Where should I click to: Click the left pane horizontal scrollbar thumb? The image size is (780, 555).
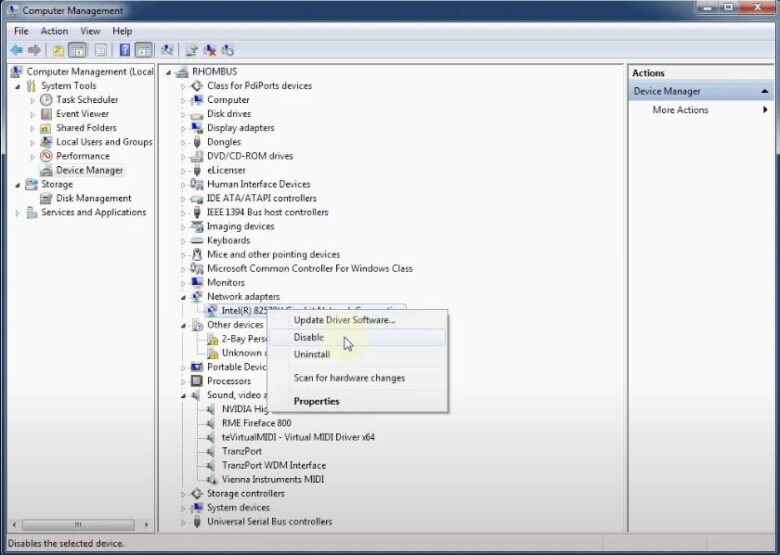[78, 525]
